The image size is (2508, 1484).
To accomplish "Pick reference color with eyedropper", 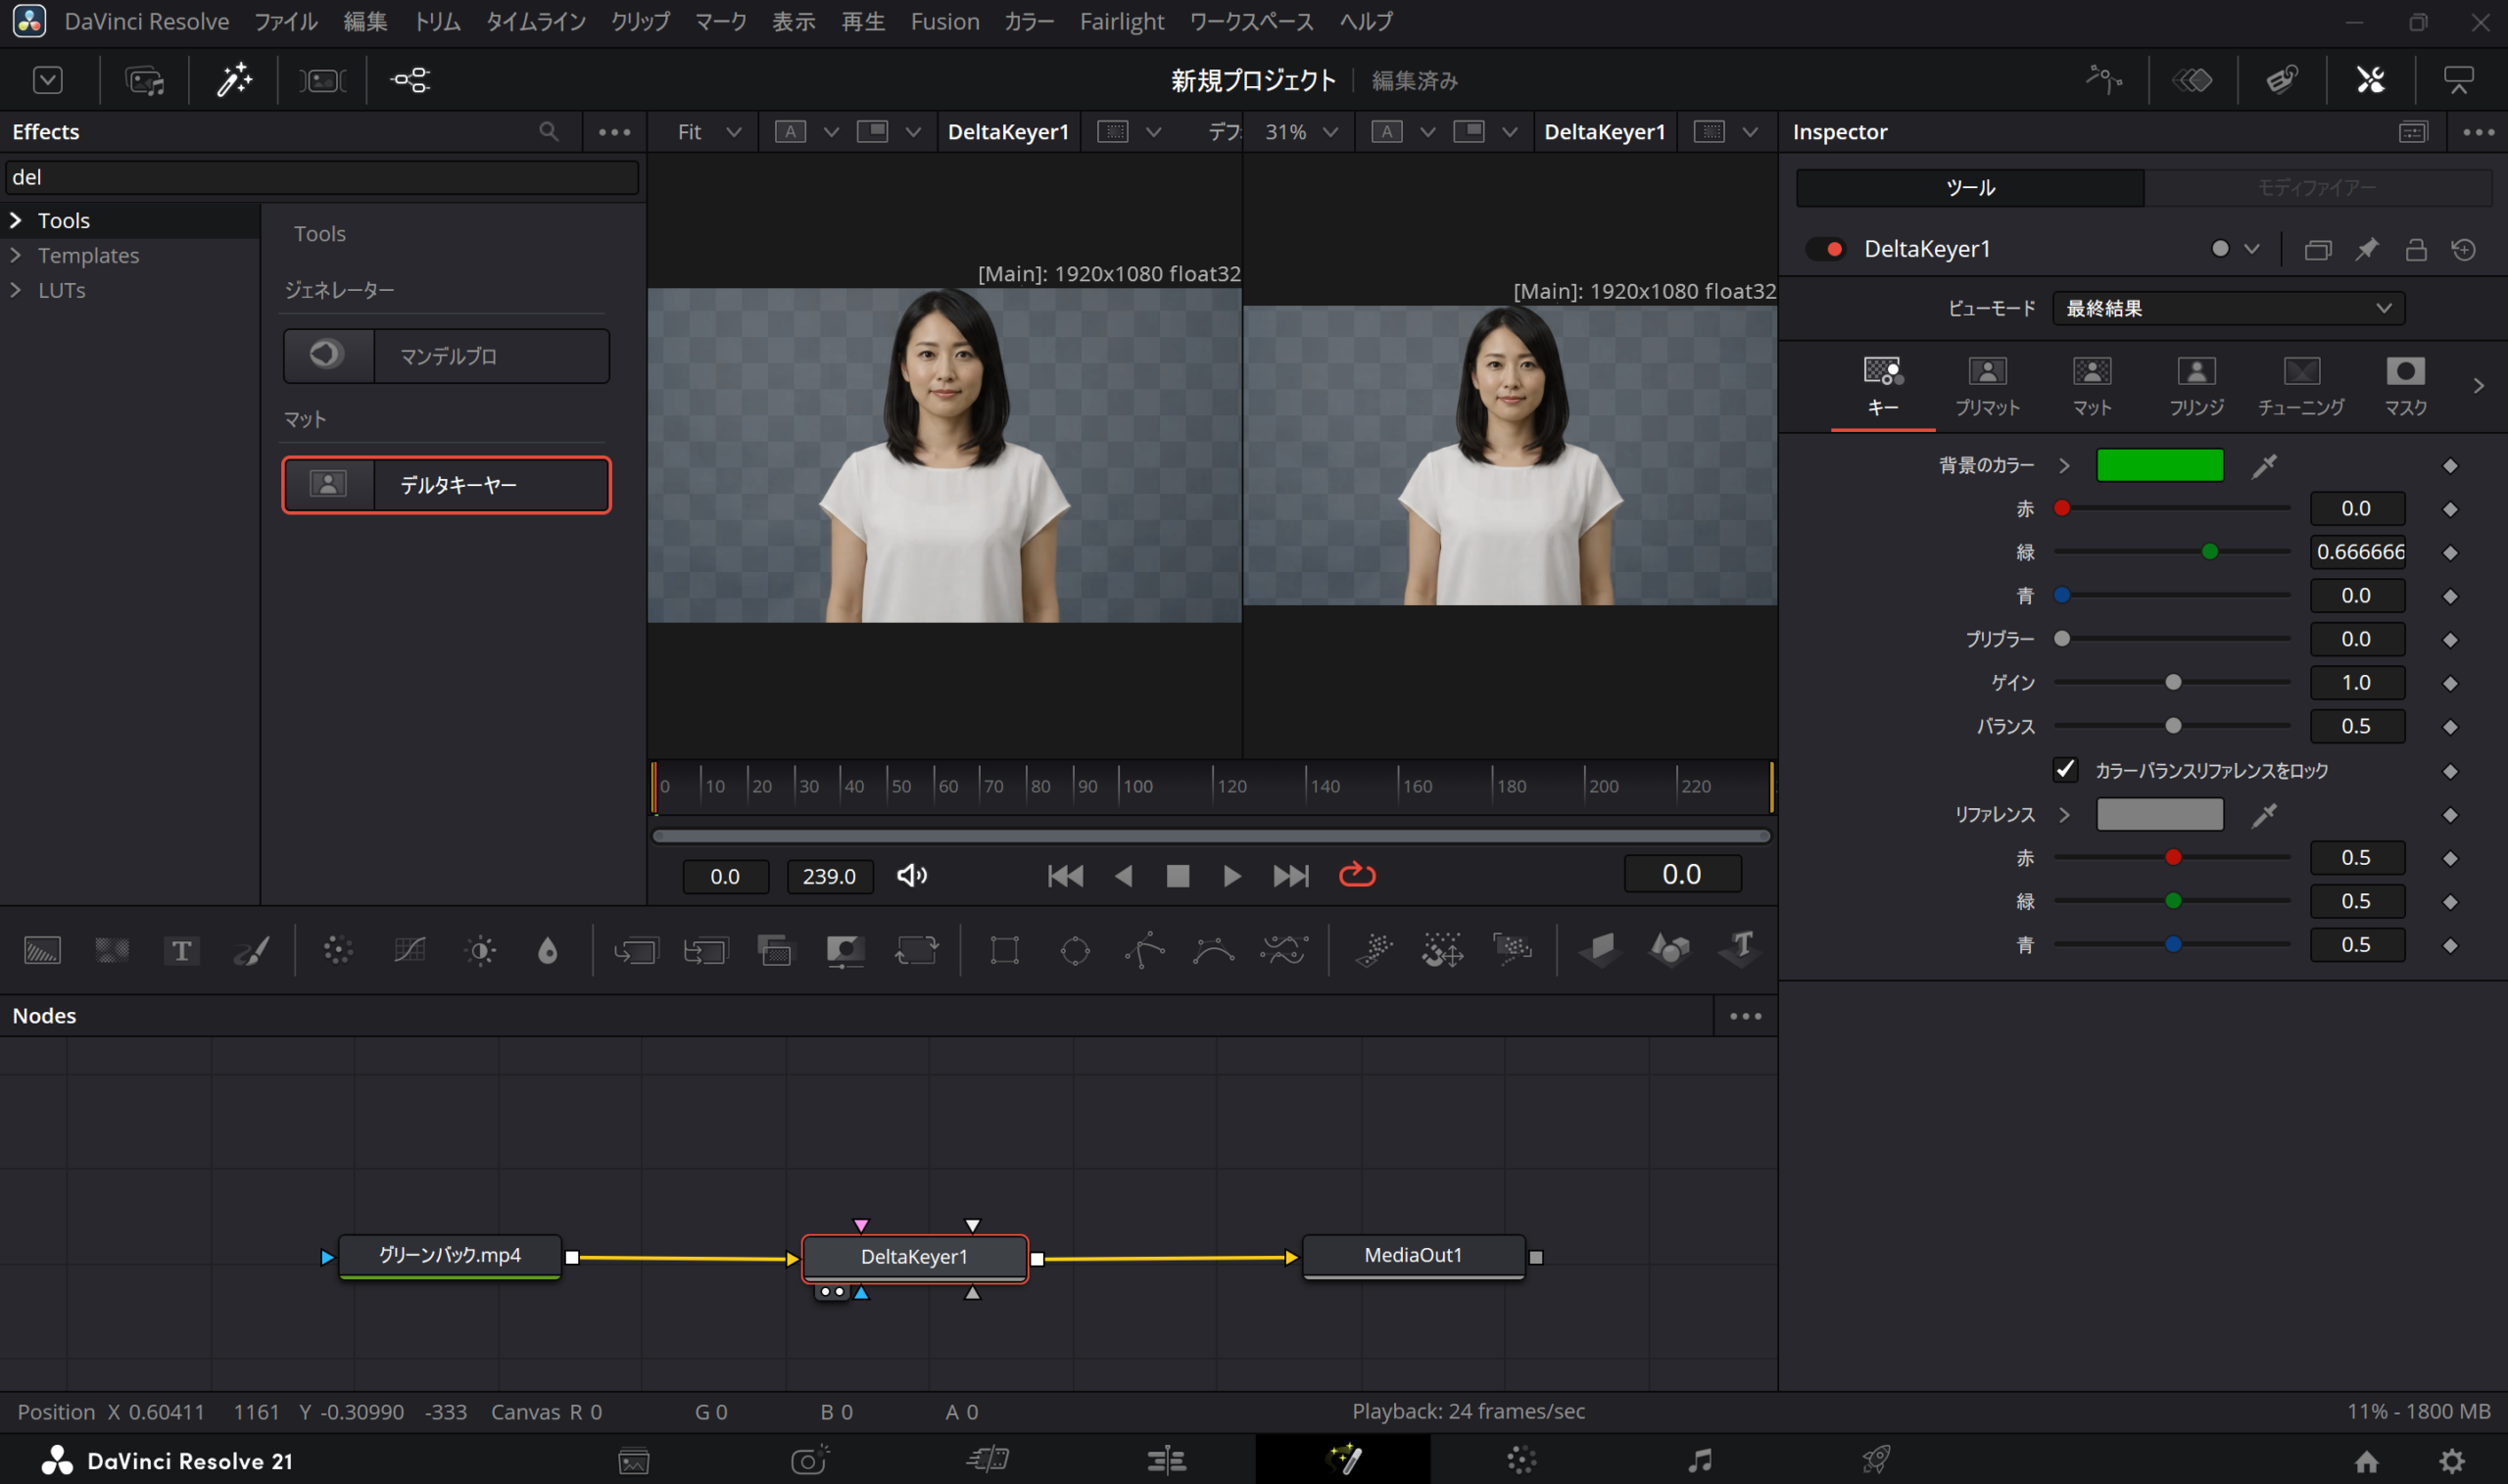I will pos(2264,815).
